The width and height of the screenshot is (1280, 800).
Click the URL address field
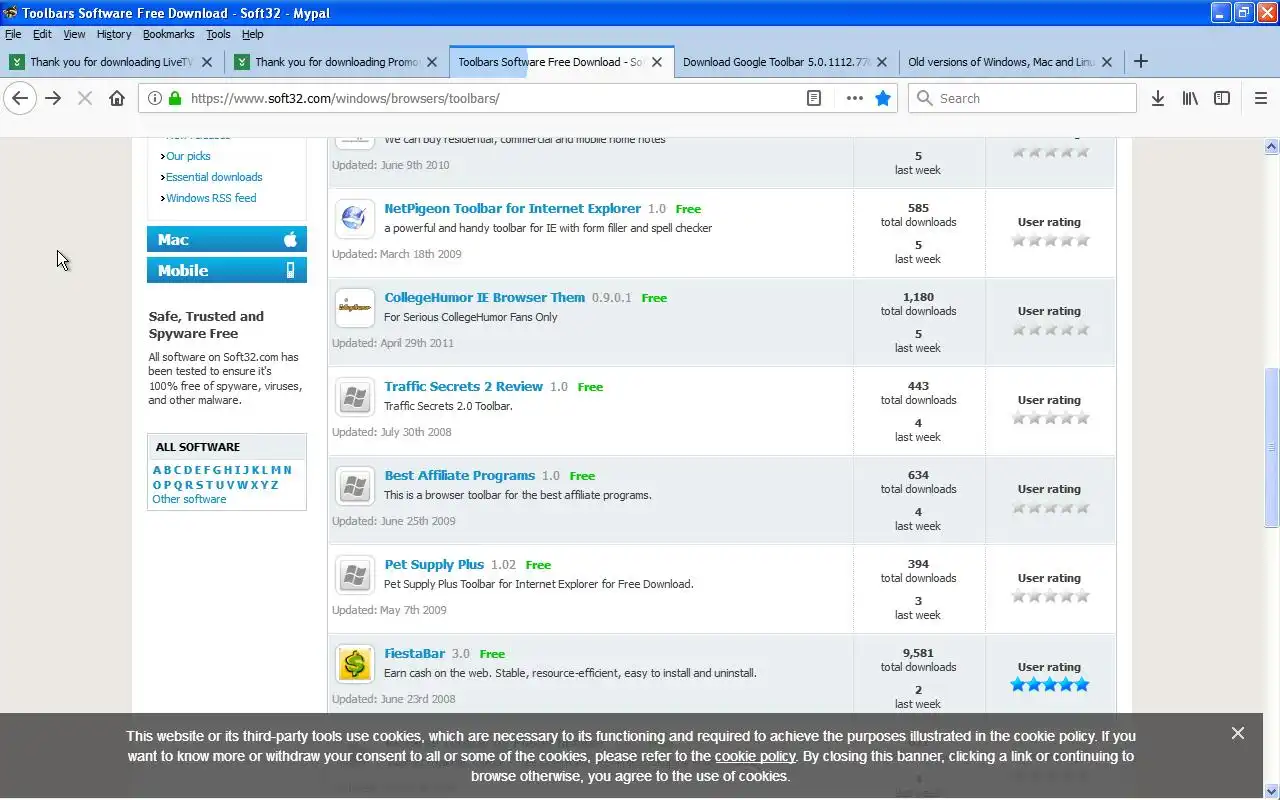494,98
